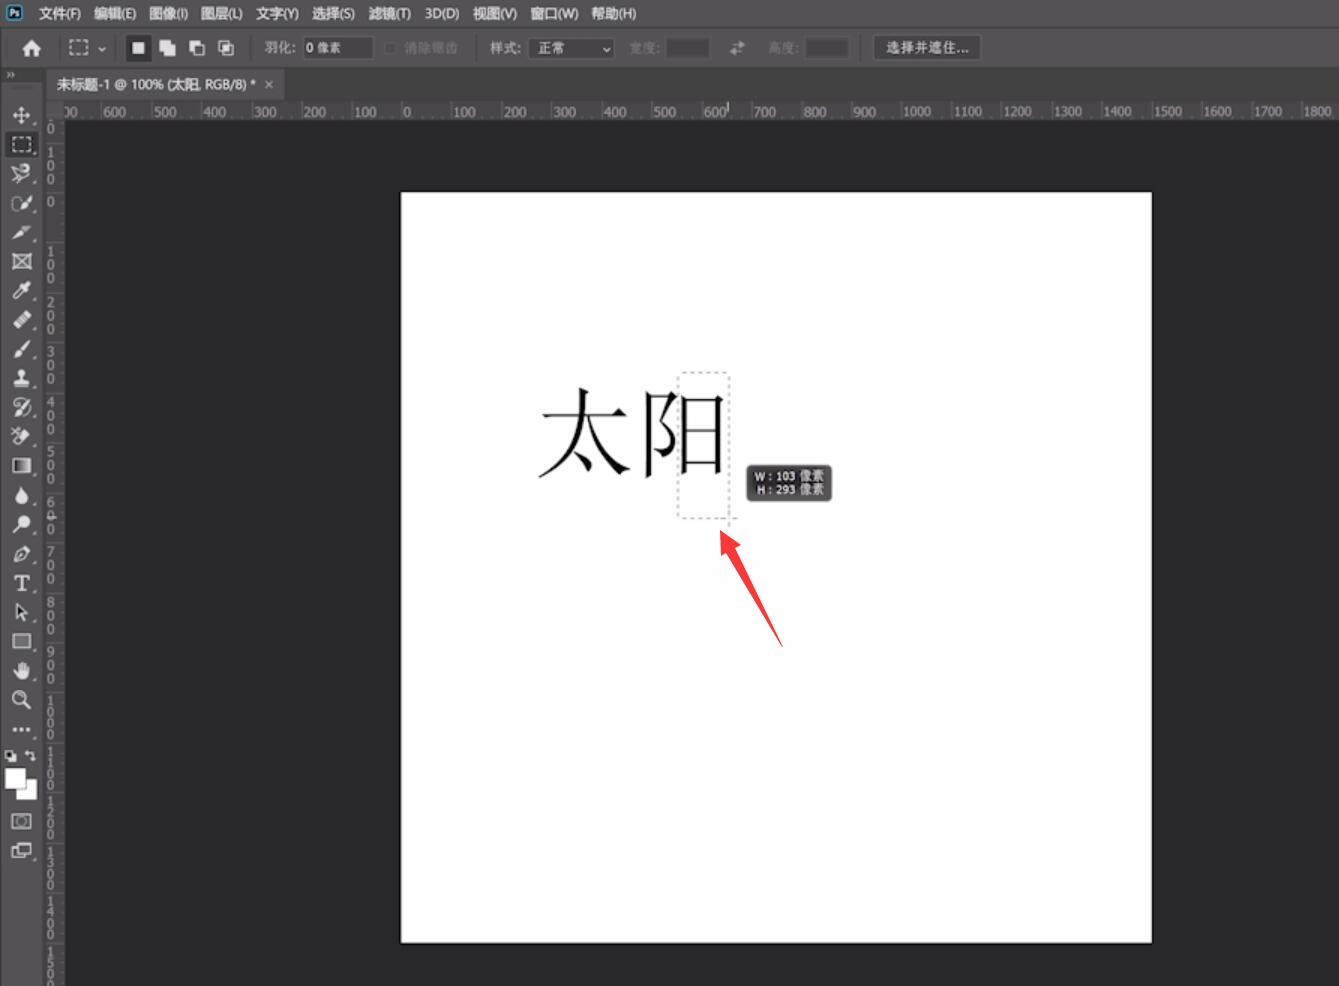Click the 太 character on canvas
This screenshot has height=986, width=1339.
585,431
